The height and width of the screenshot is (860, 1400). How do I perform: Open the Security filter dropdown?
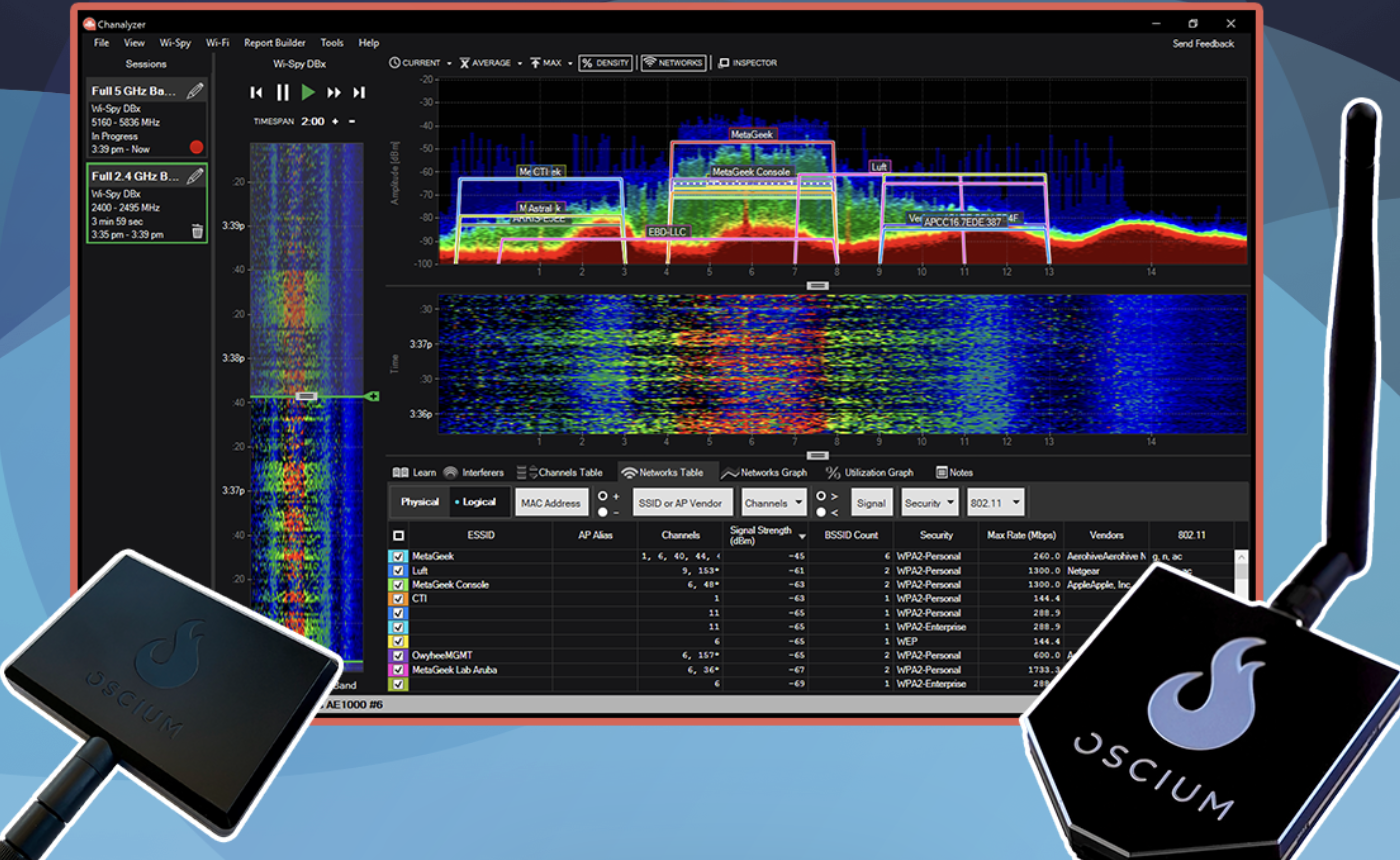[x=929, y=503]
